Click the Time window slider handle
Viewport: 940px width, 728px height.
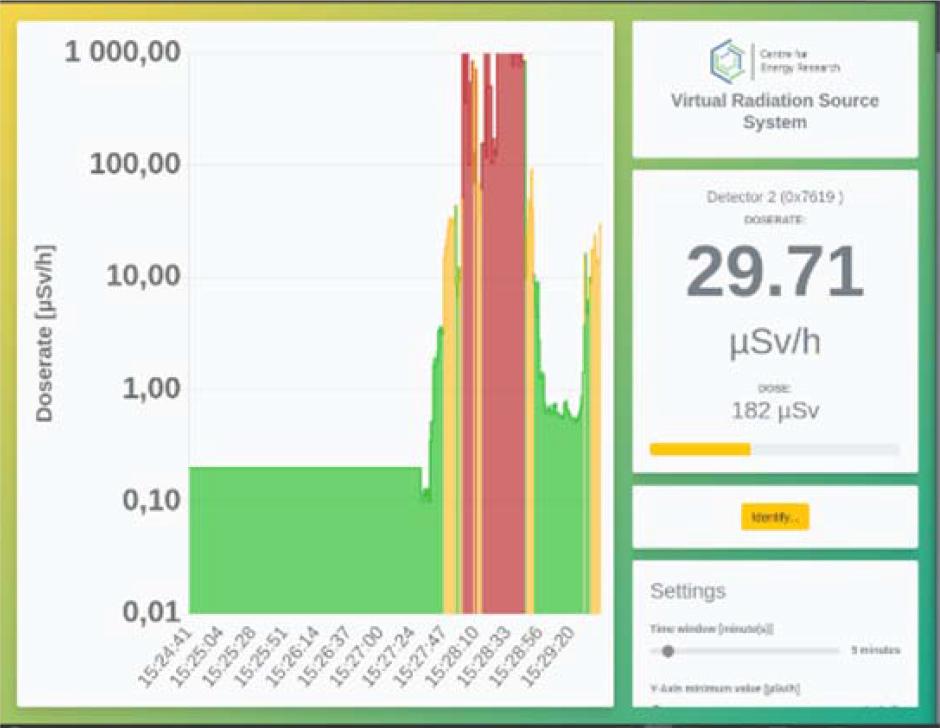click(x=667, y=651)
